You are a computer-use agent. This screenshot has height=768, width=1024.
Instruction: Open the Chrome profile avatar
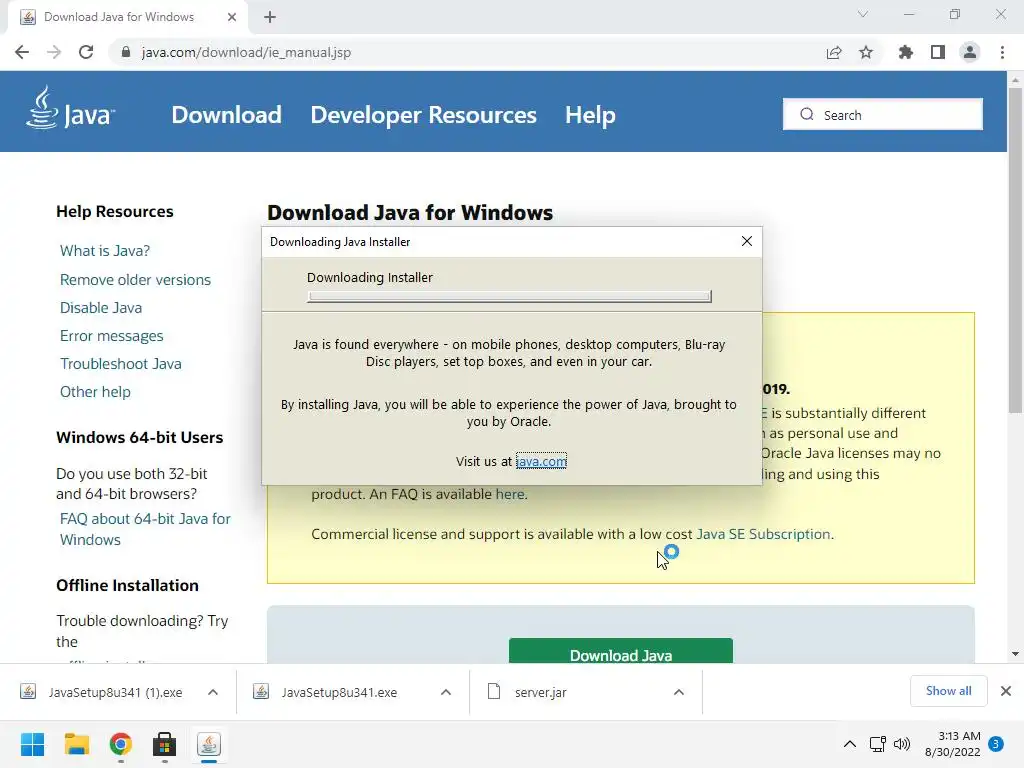(970, 52)
